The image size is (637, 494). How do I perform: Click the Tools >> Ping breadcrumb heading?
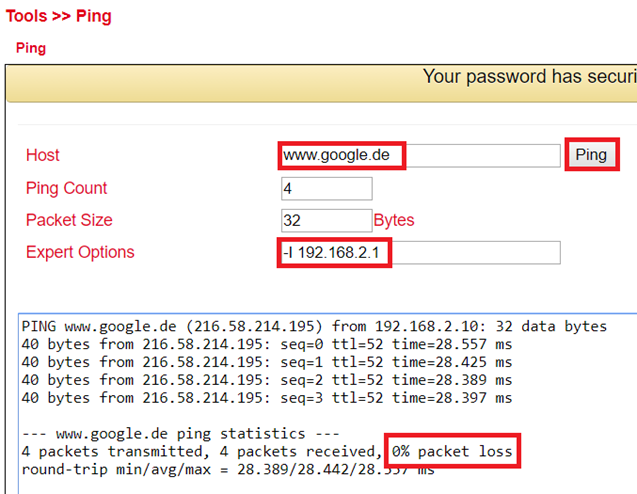pos(58,16)
